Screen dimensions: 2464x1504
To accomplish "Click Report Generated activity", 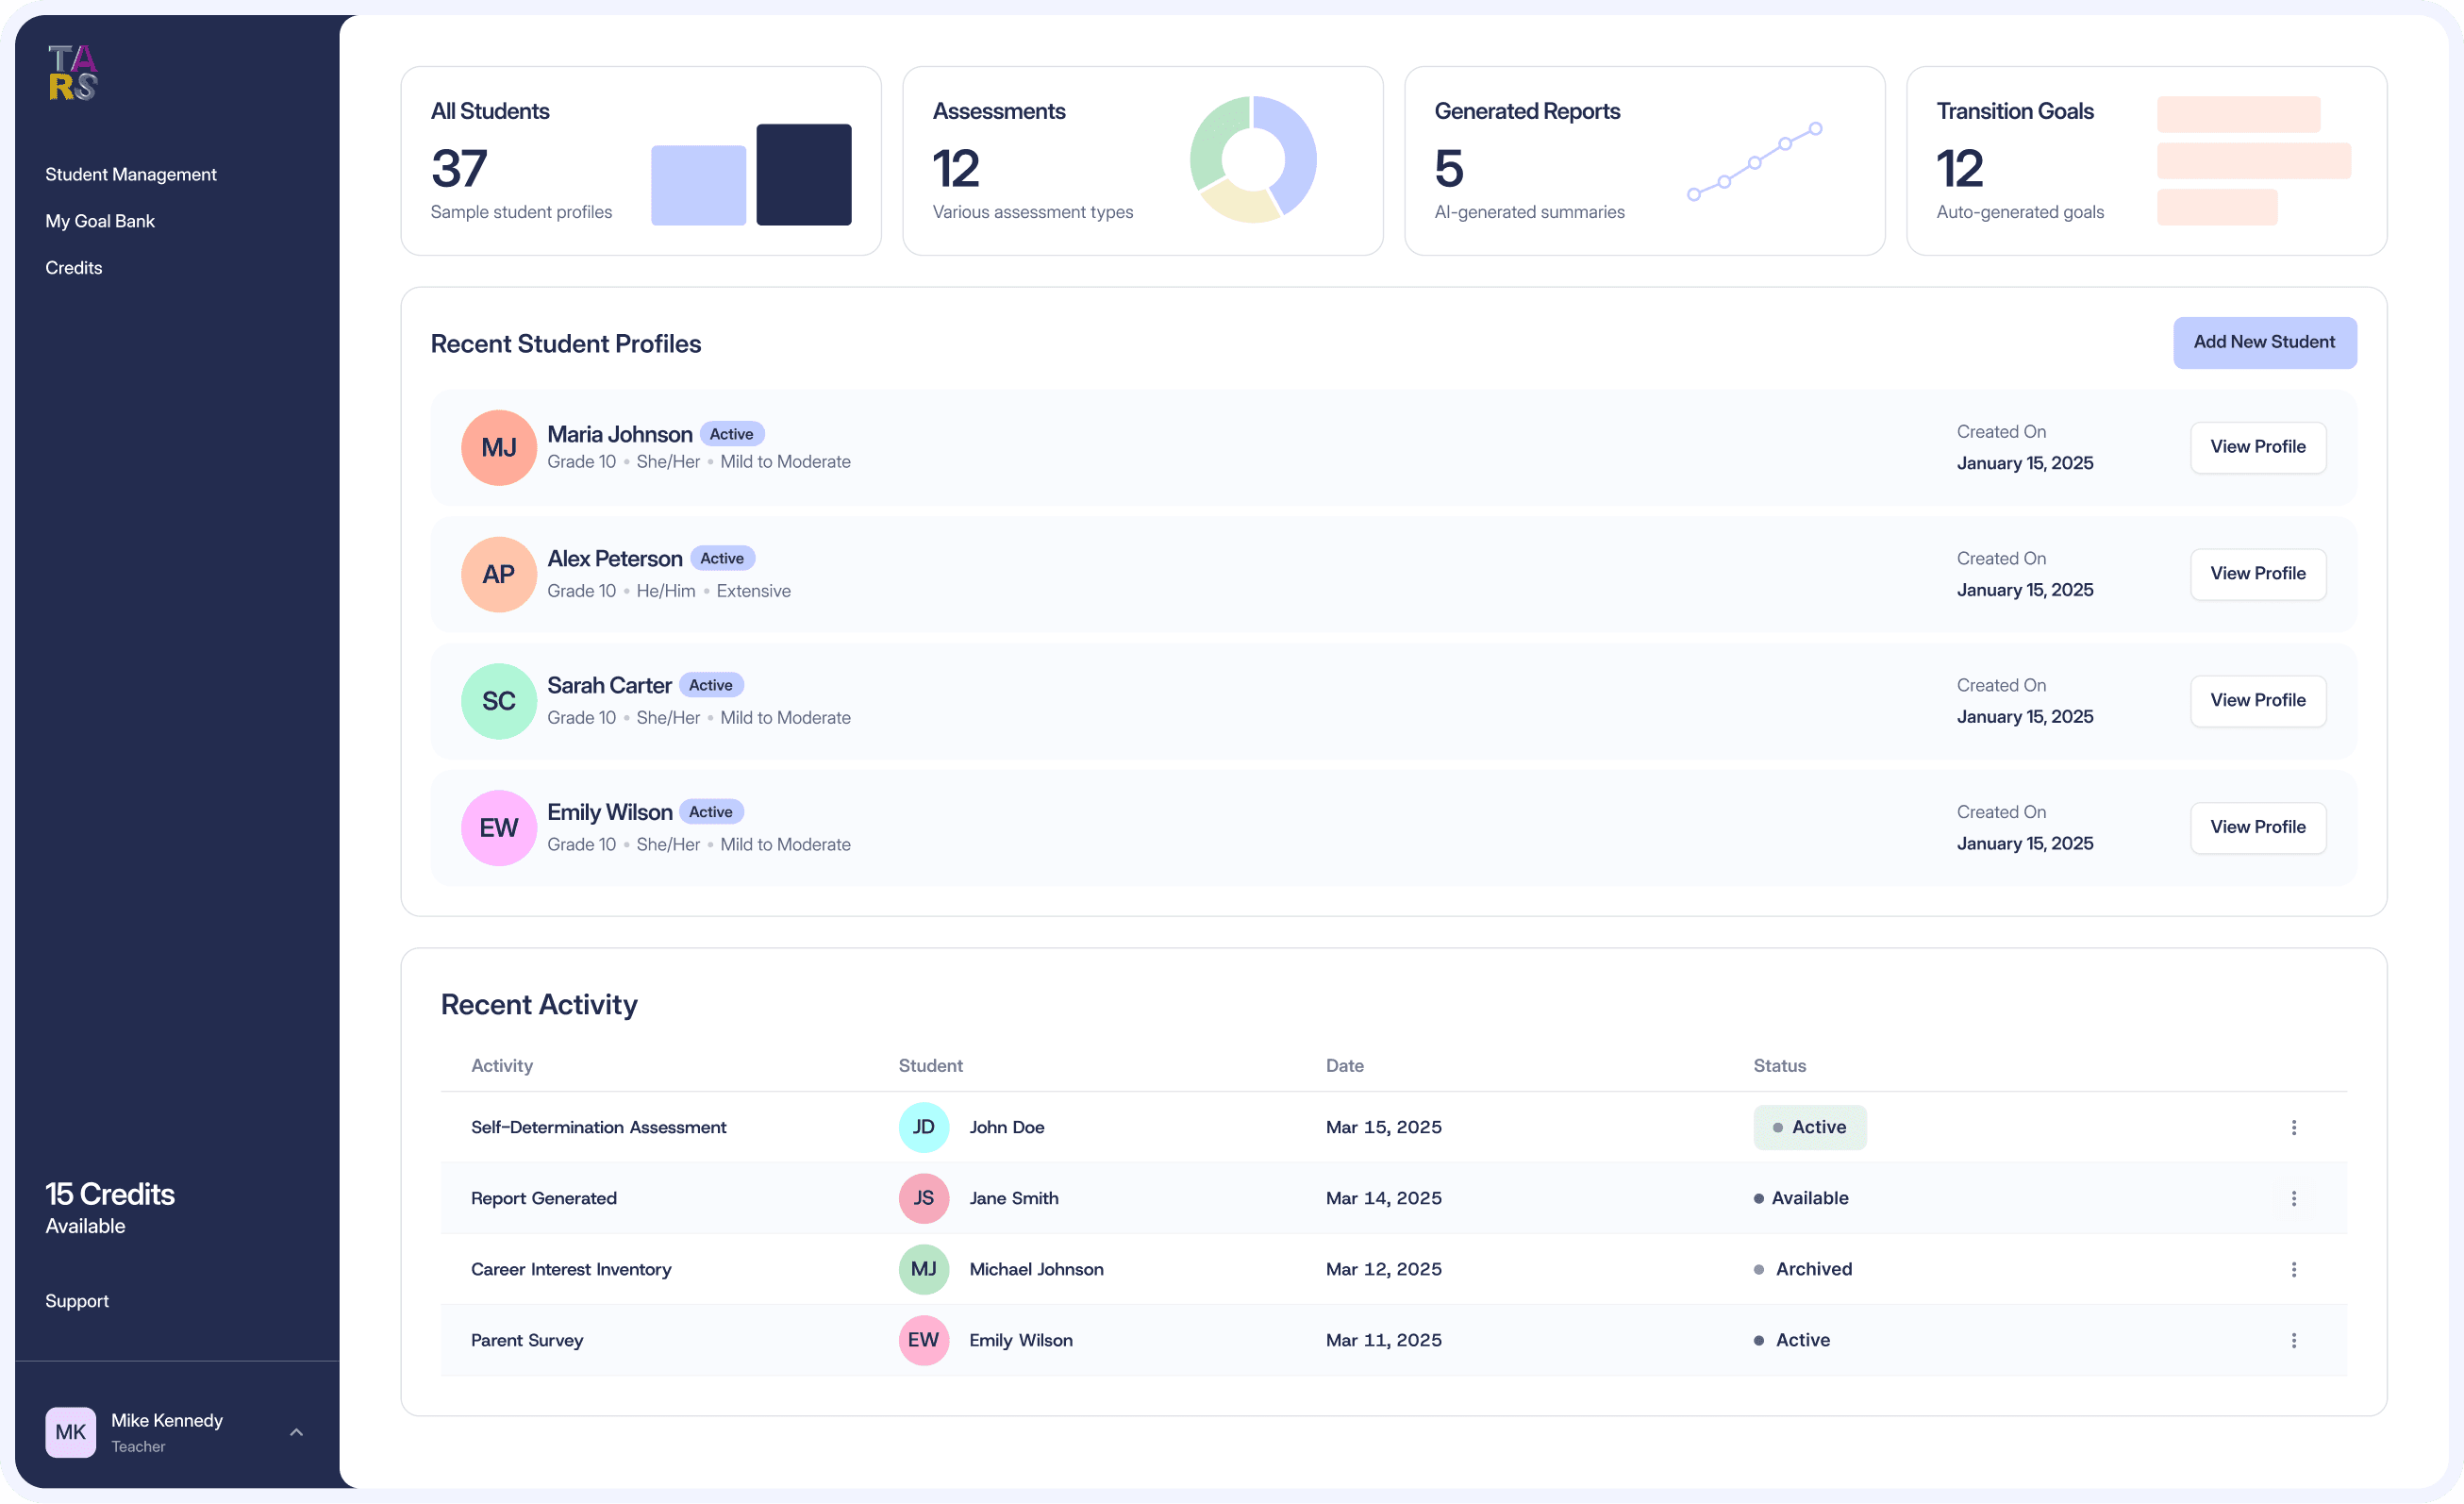I will 544,1199.
